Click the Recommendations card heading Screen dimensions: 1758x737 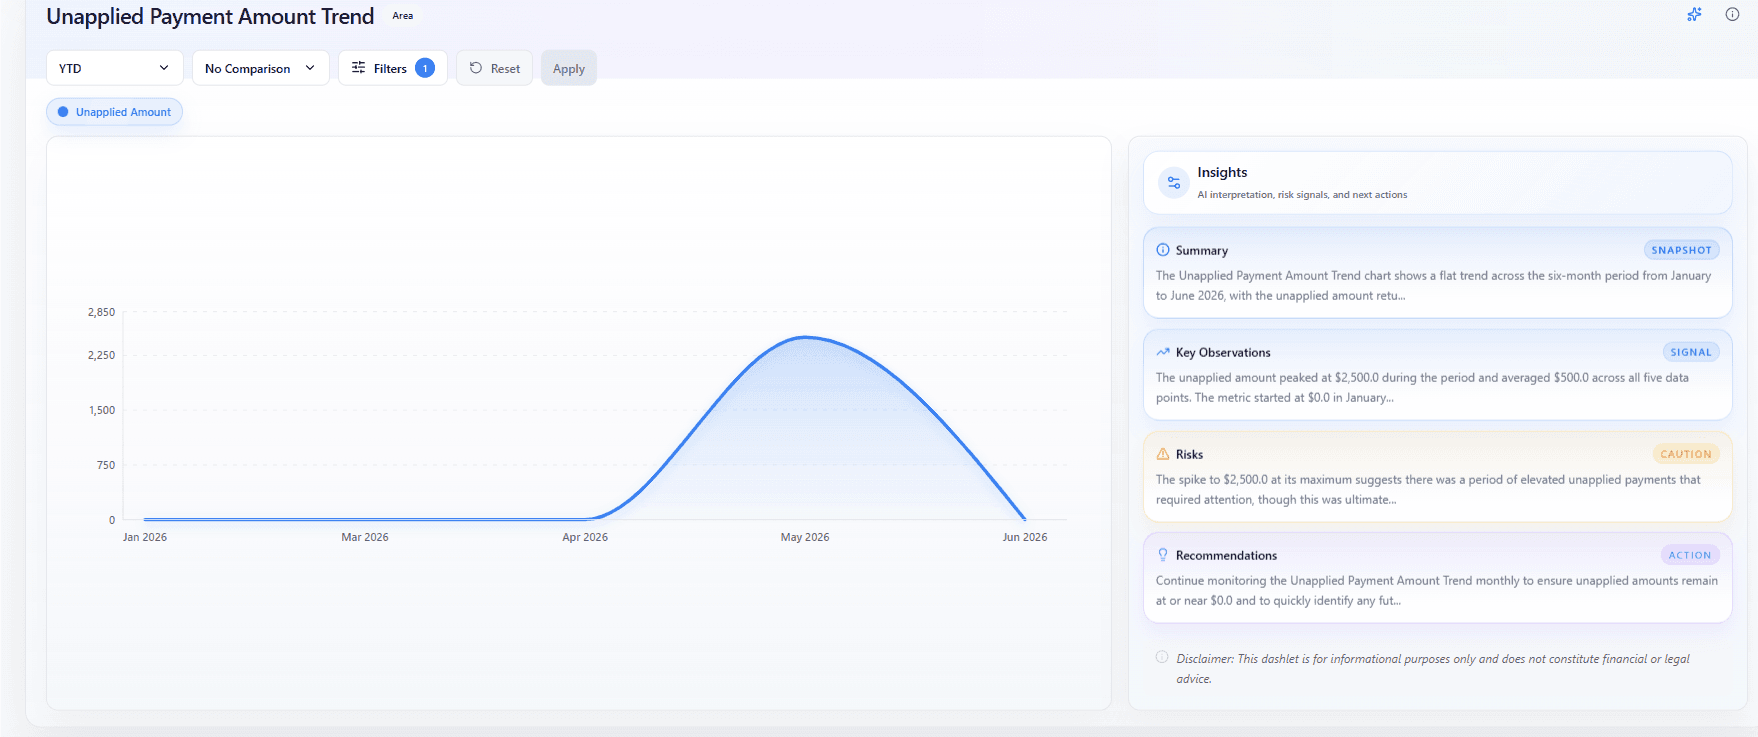1226,555
